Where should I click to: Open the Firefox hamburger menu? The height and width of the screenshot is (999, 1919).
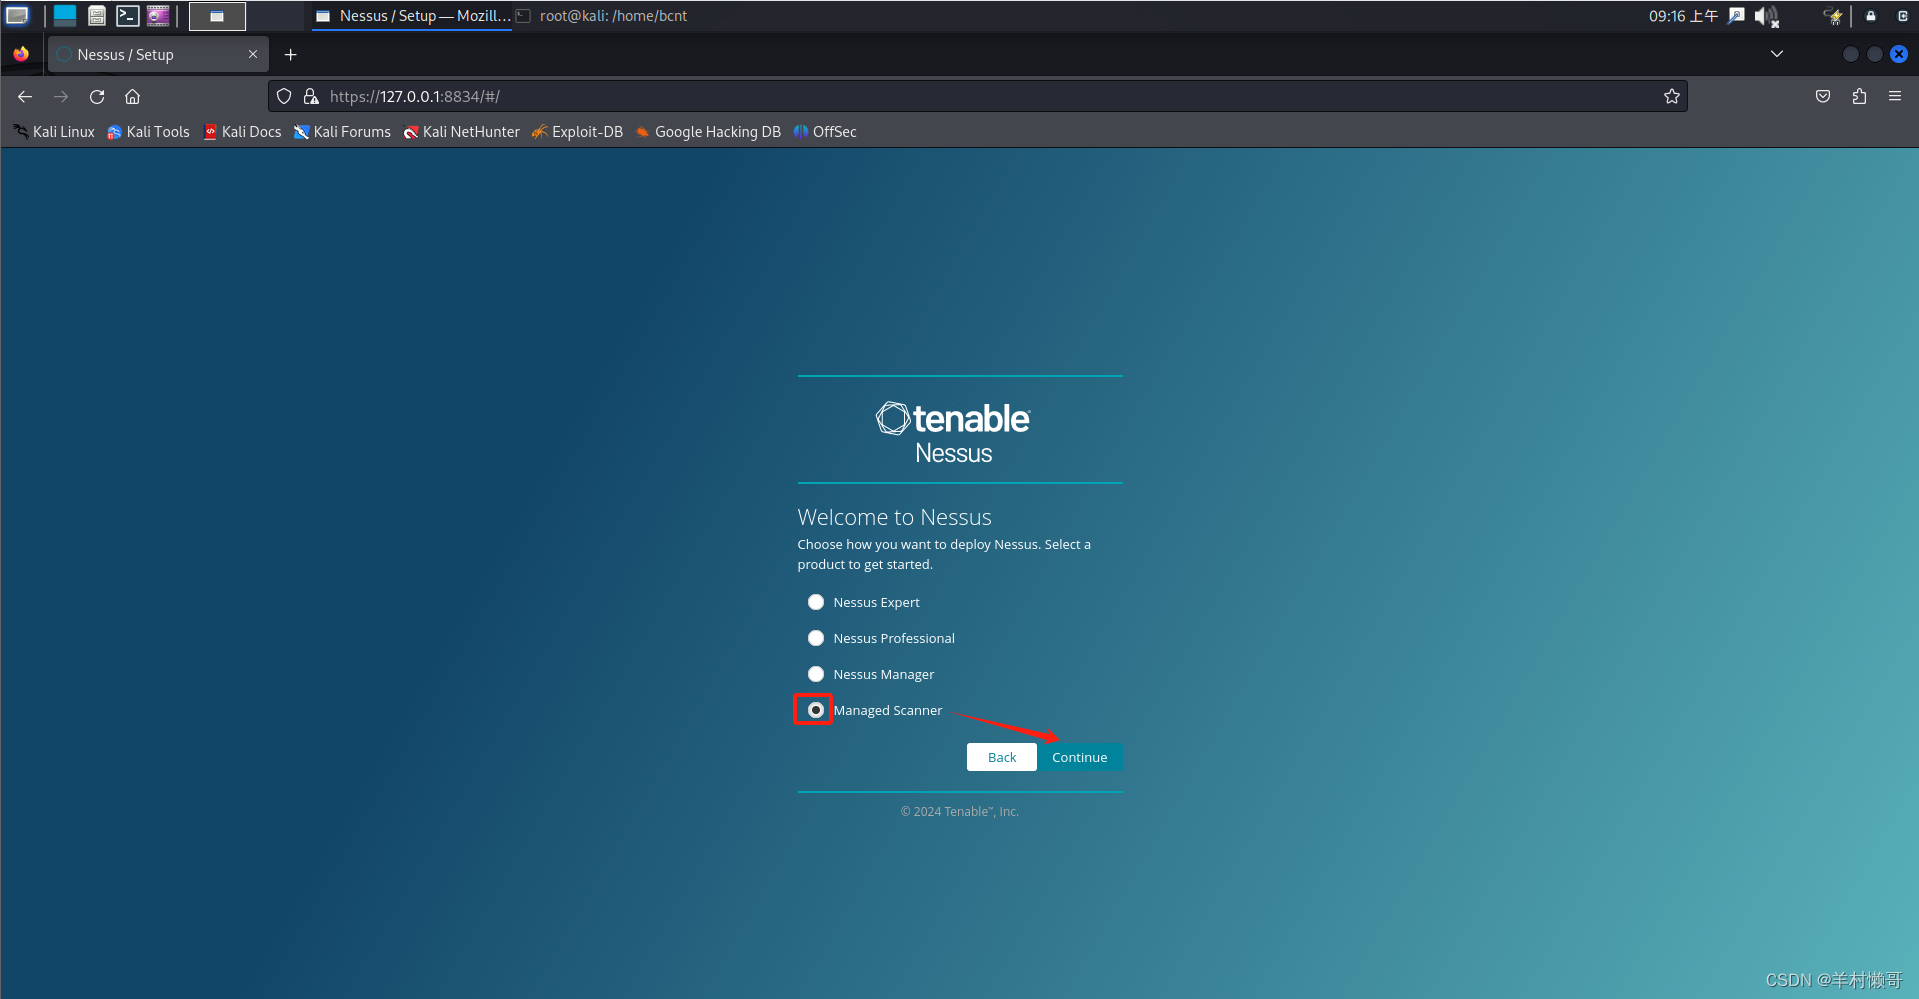tap(1895, 97)
